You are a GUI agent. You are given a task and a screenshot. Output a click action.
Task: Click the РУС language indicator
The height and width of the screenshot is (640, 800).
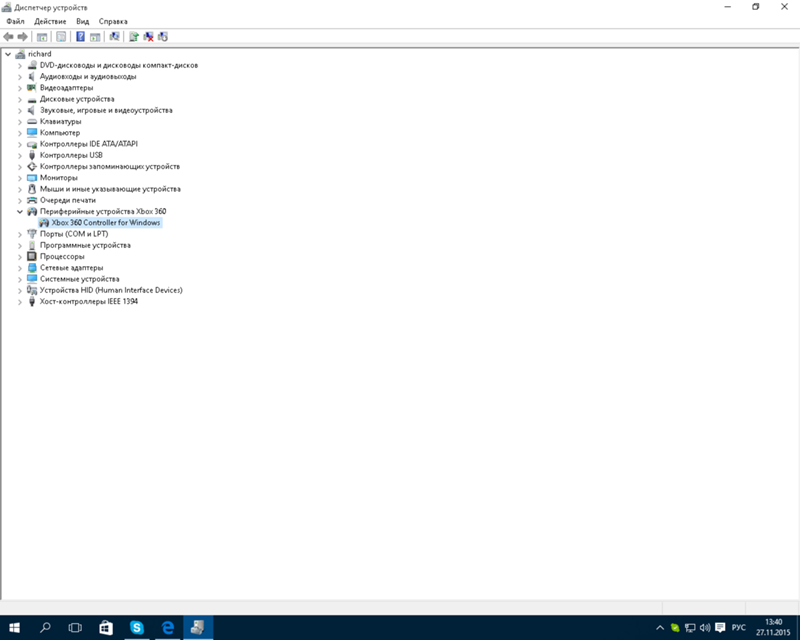[x=739, y=627]
